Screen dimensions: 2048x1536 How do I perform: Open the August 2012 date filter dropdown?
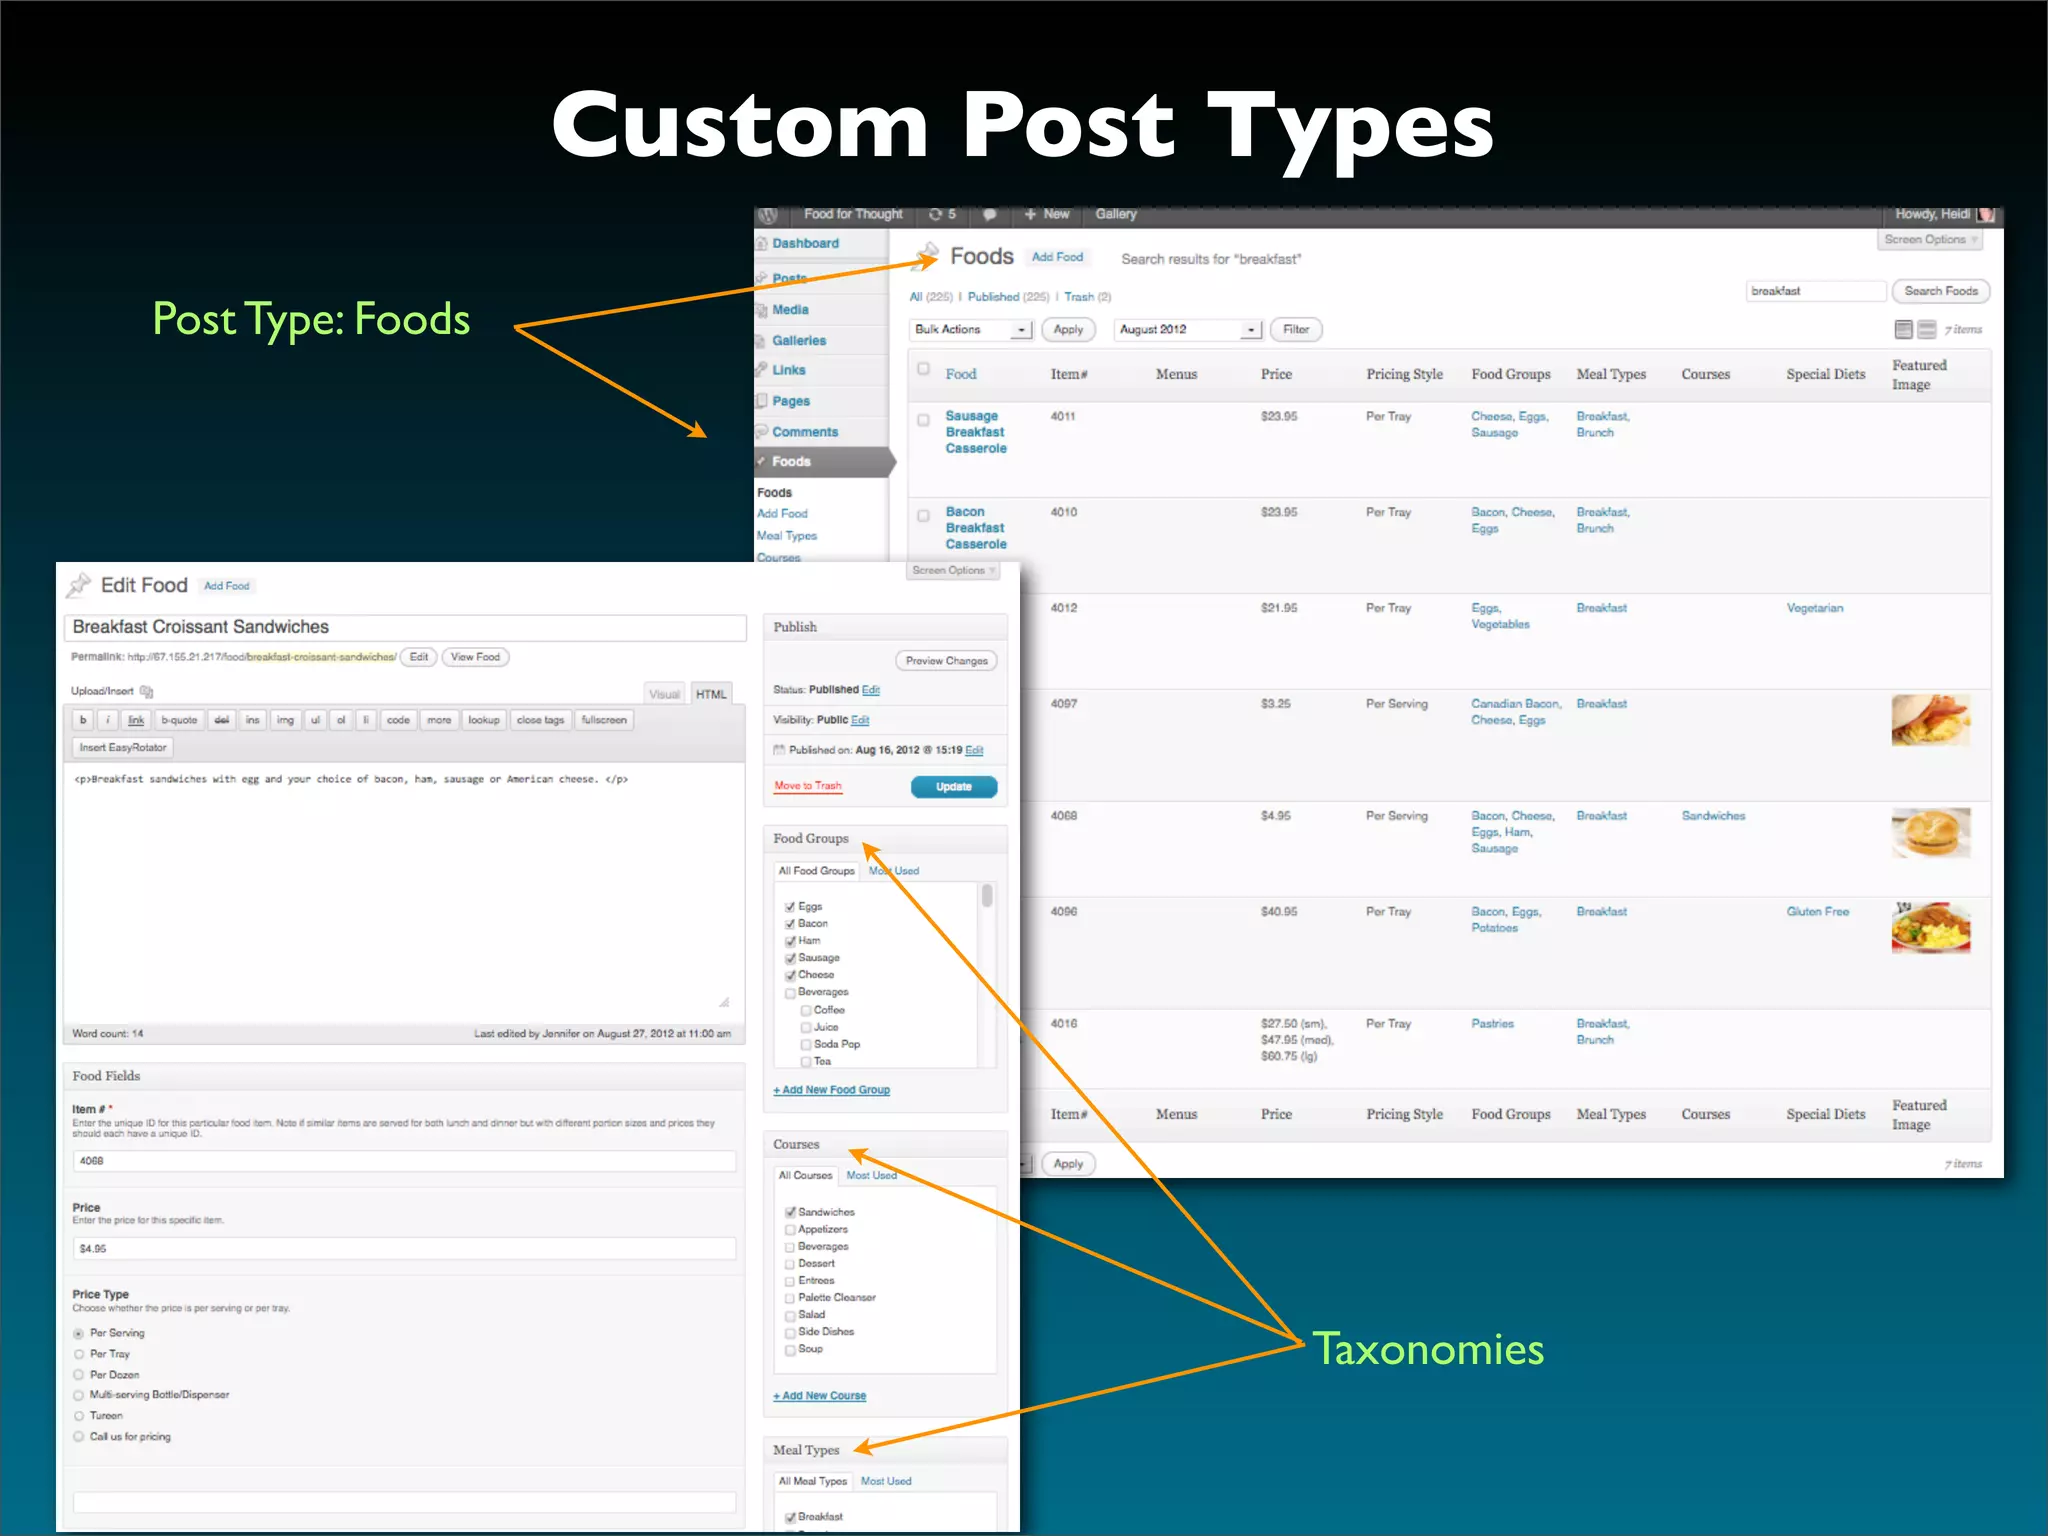pos(1188,329)
